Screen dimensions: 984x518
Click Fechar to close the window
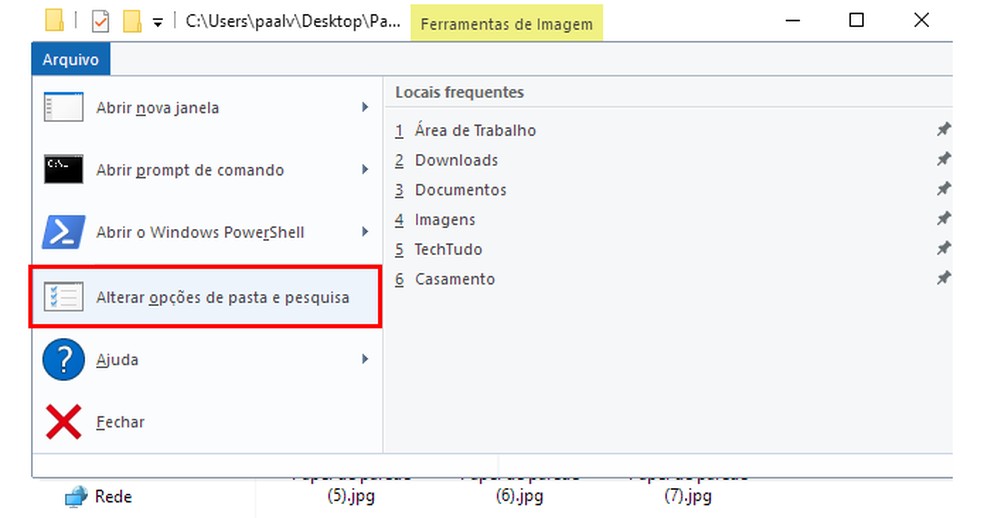pos(207,421)
